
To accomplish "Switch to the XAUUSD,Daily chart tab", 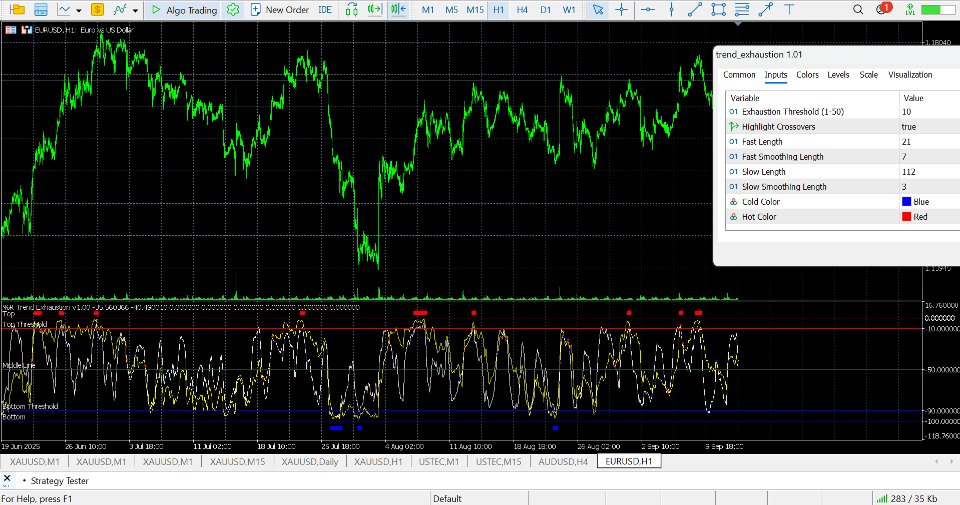I will pos(310,462).
